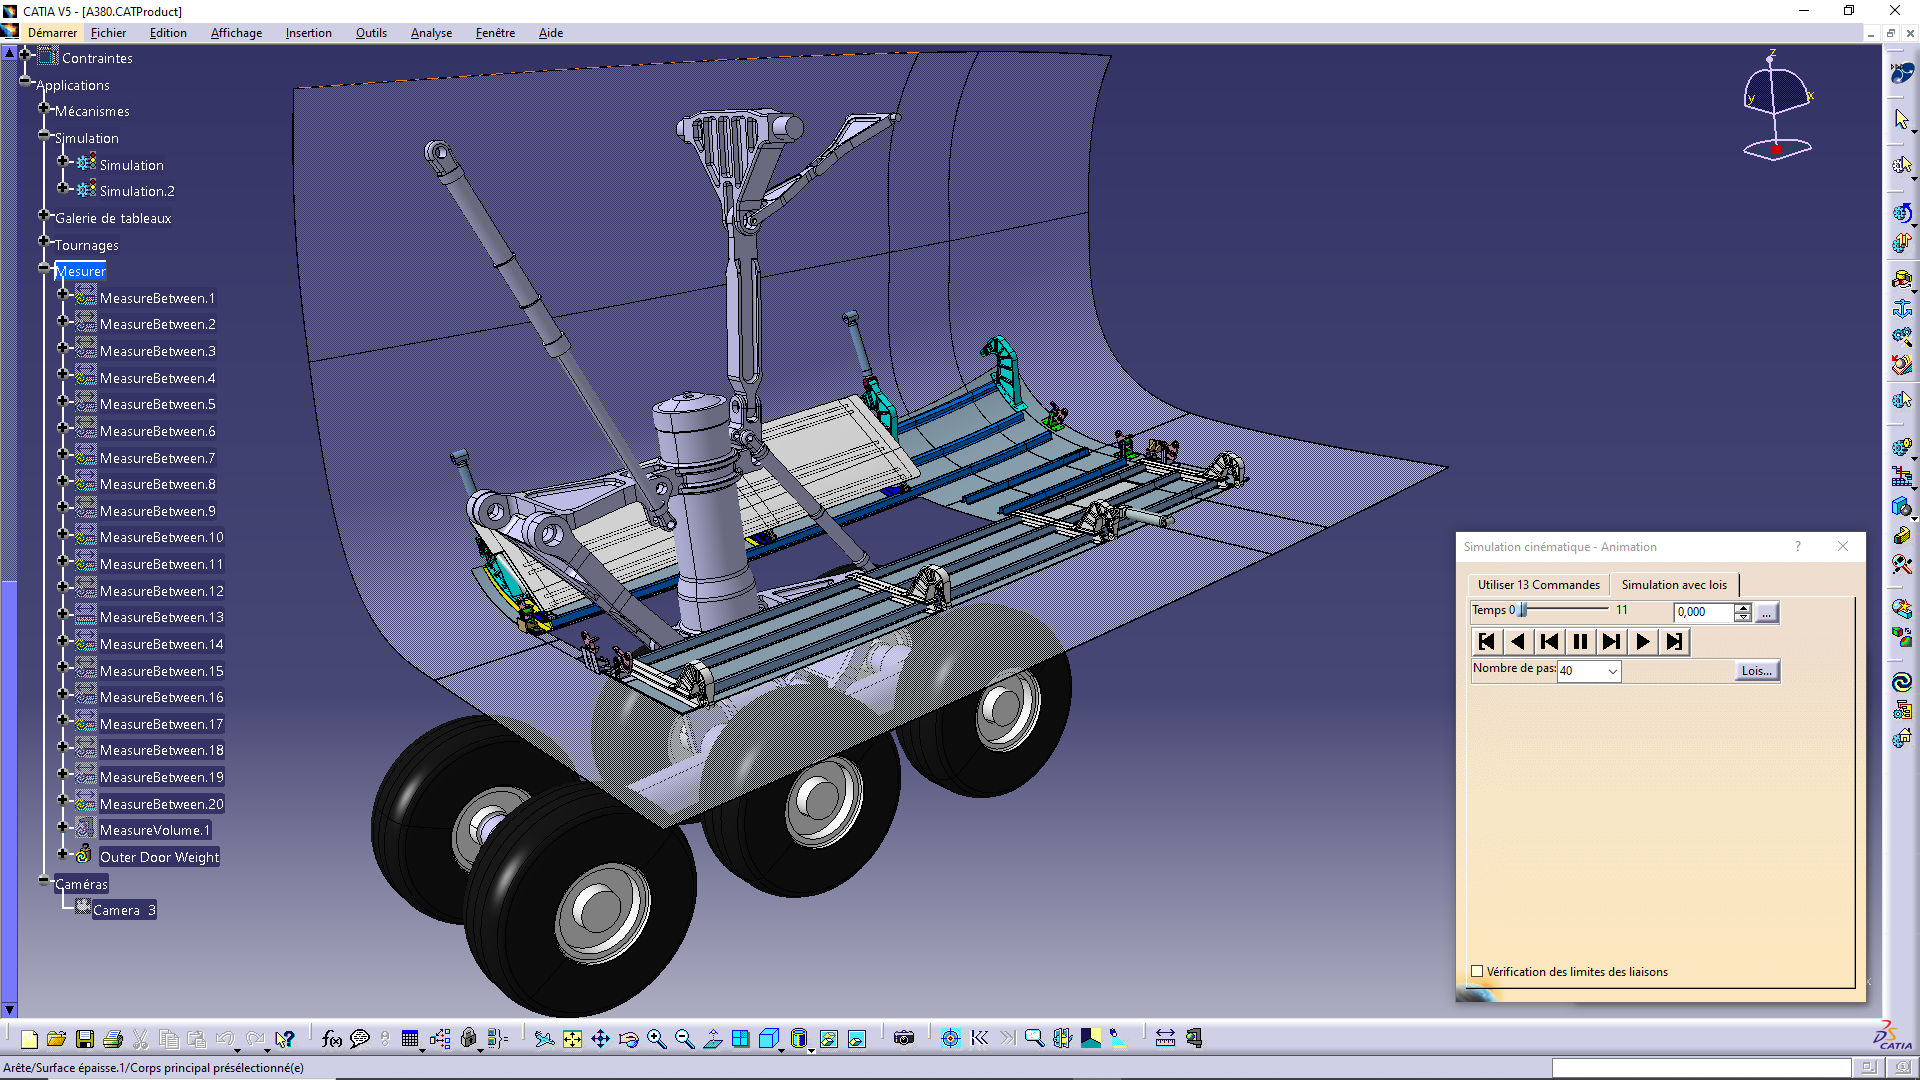Viewport: 1920px width, 1080px height.
Task: Pause the kinematic simulation animation
Action: click(1580, 642)
